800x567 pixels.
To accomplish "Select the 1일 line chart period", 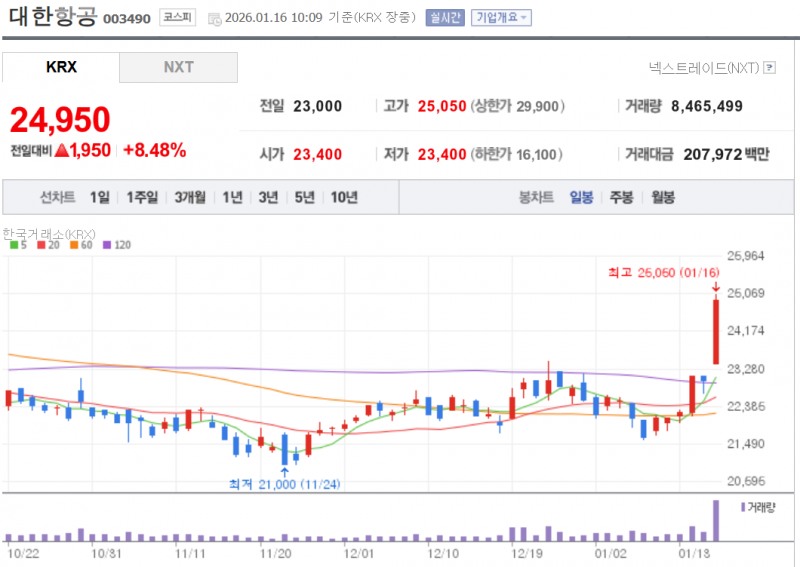I will click(x=99, y=197).
